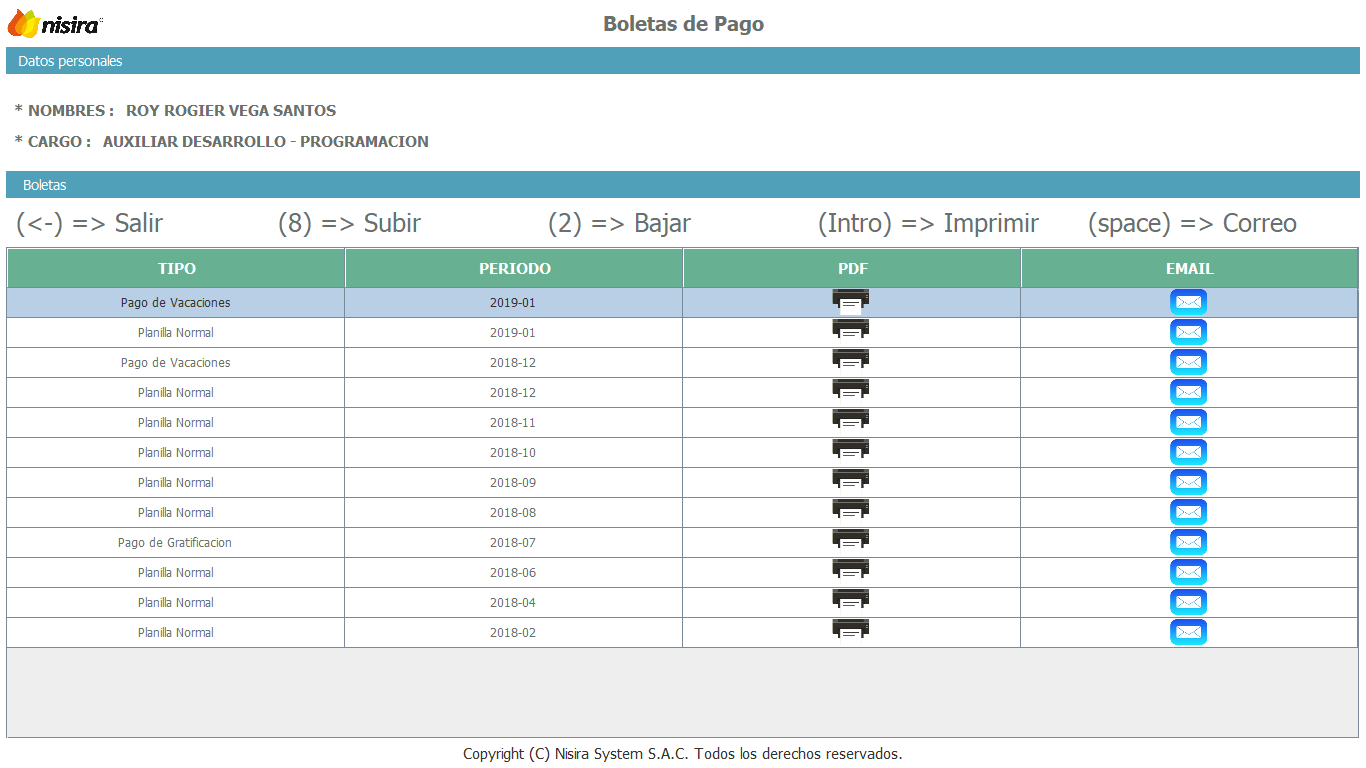Viewport: 1366px width, 768px height.
Task: Print the Planilla Normal 2018-04 PDF
Action: (851, 601)
